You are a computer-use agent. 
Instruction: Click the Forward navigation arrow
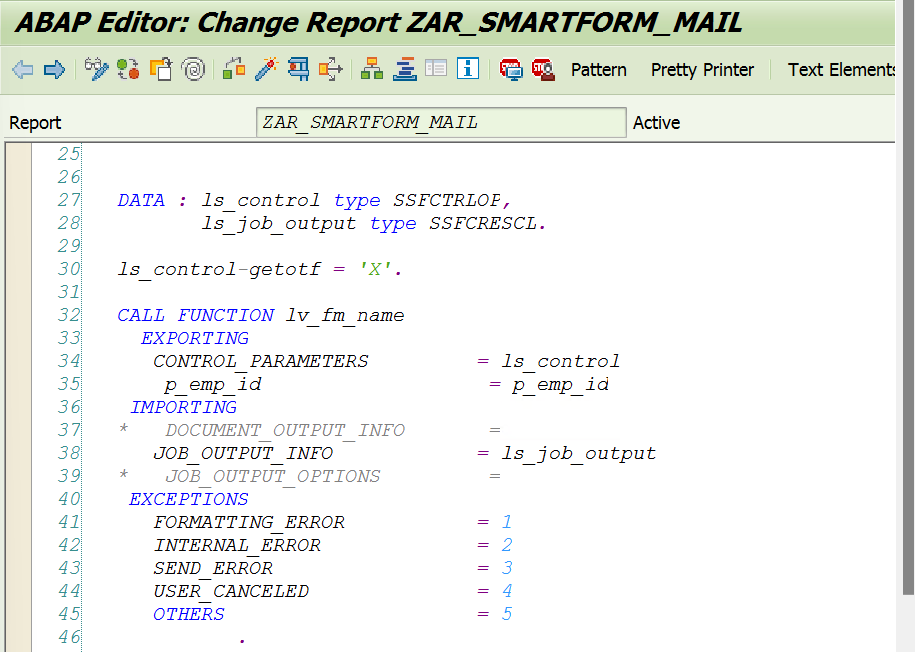[54, 70]
